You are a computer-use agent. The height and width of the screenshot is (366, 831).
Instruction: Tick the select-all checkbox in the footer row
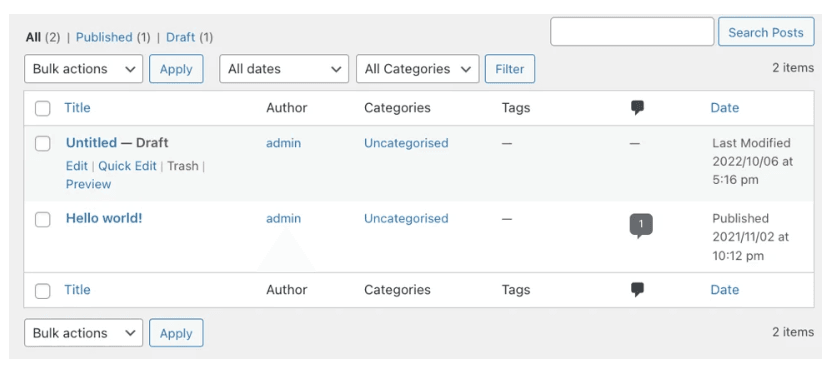pyautogui.click(x=42, y=290)
